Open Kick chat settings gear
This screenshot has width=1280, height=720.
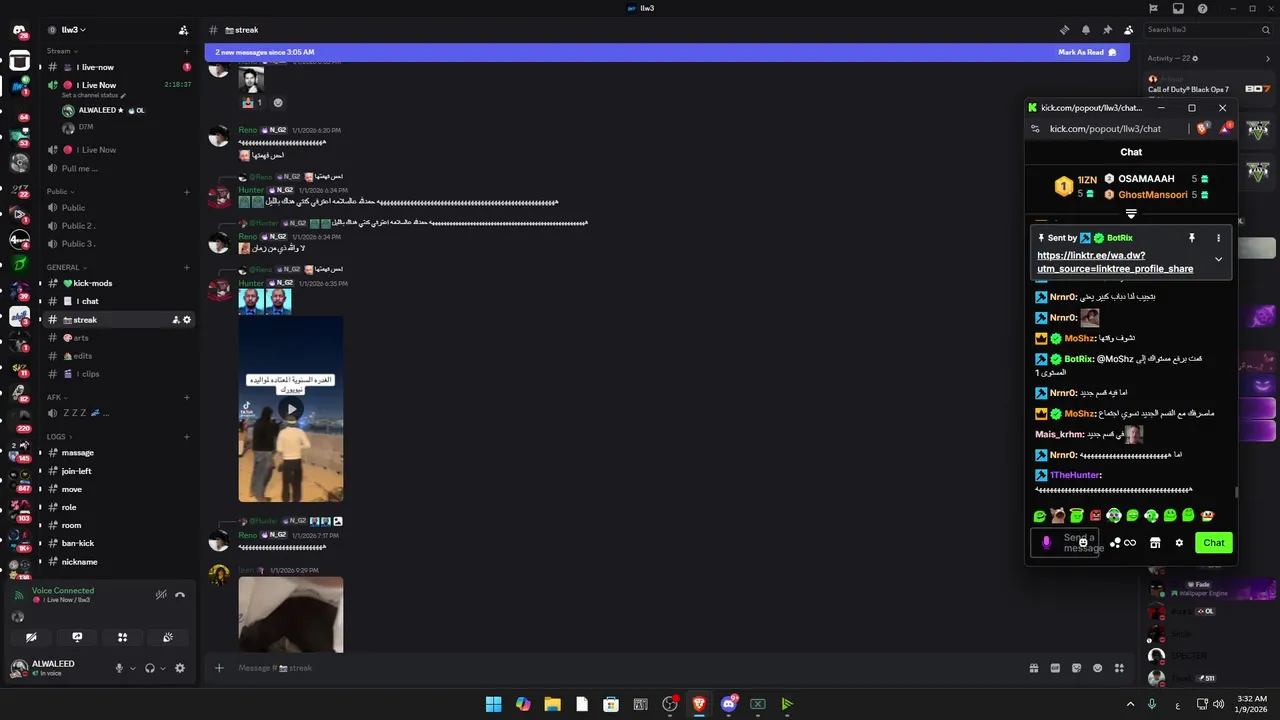1179,542
